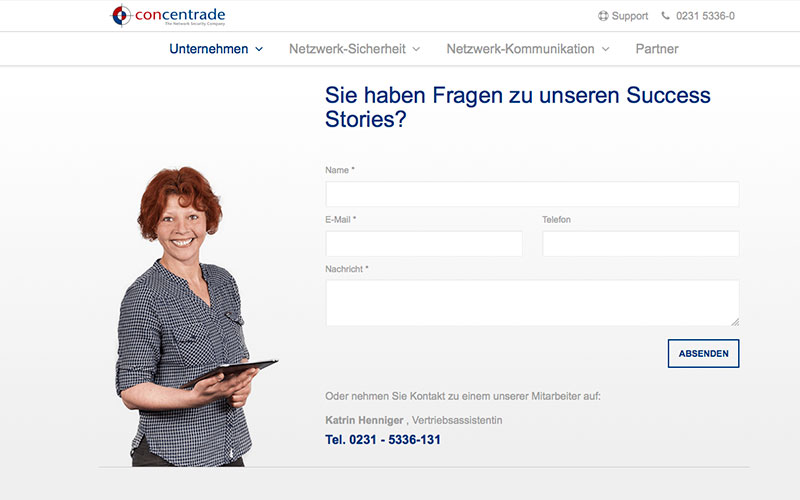Click the Support lifebuoy icon

[x=603, y=16]
